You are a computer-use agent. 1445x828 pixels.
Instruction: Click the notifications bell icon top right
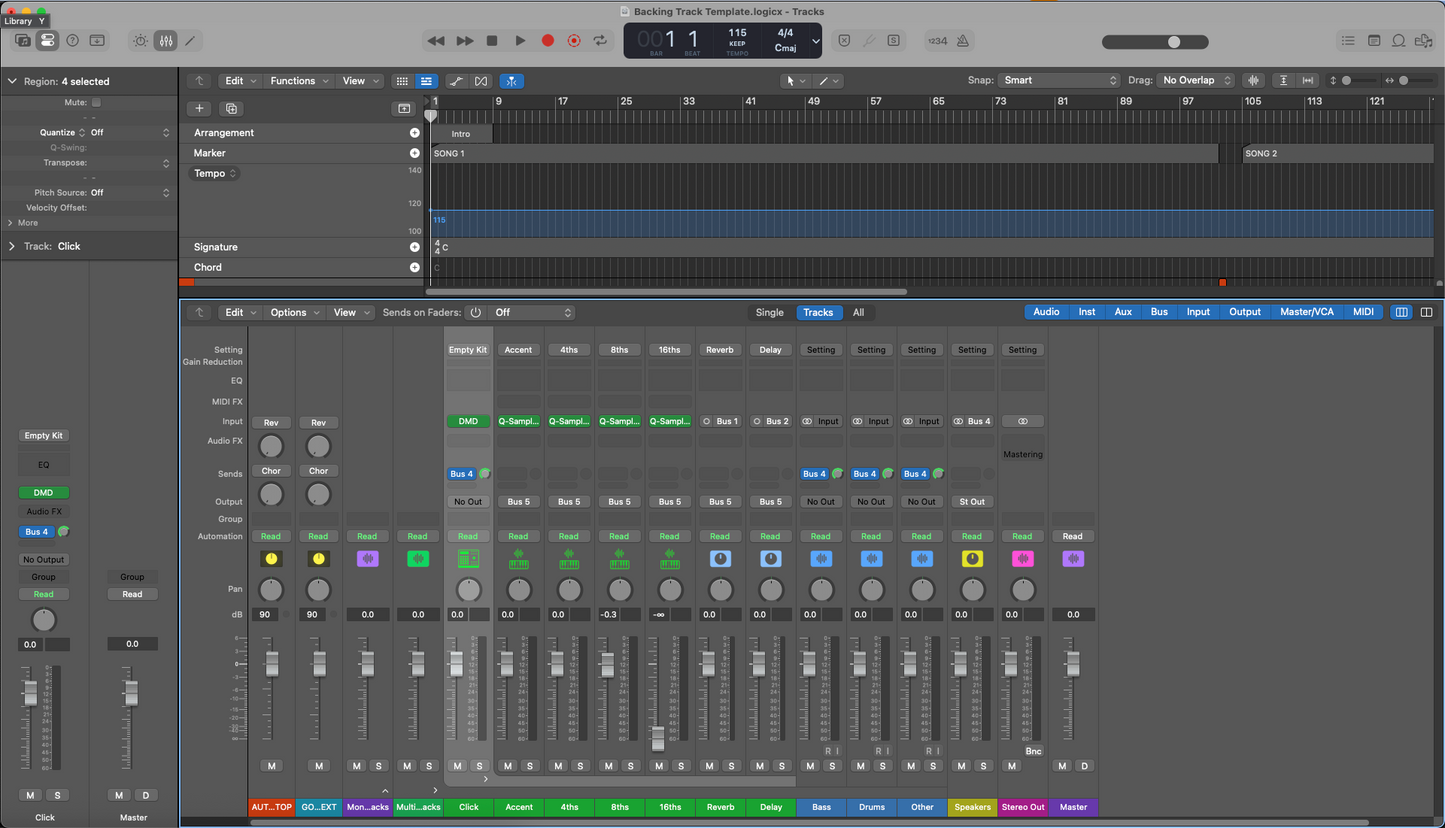(1399, 40)
